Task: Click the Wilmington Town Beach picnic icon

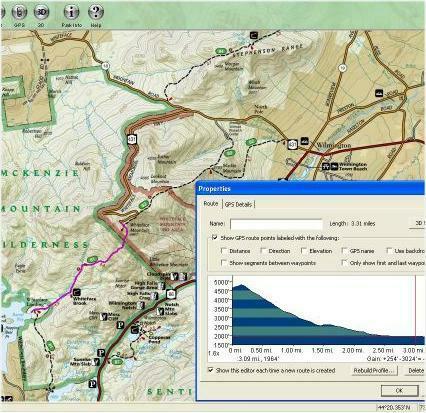Action: [326, 166]
